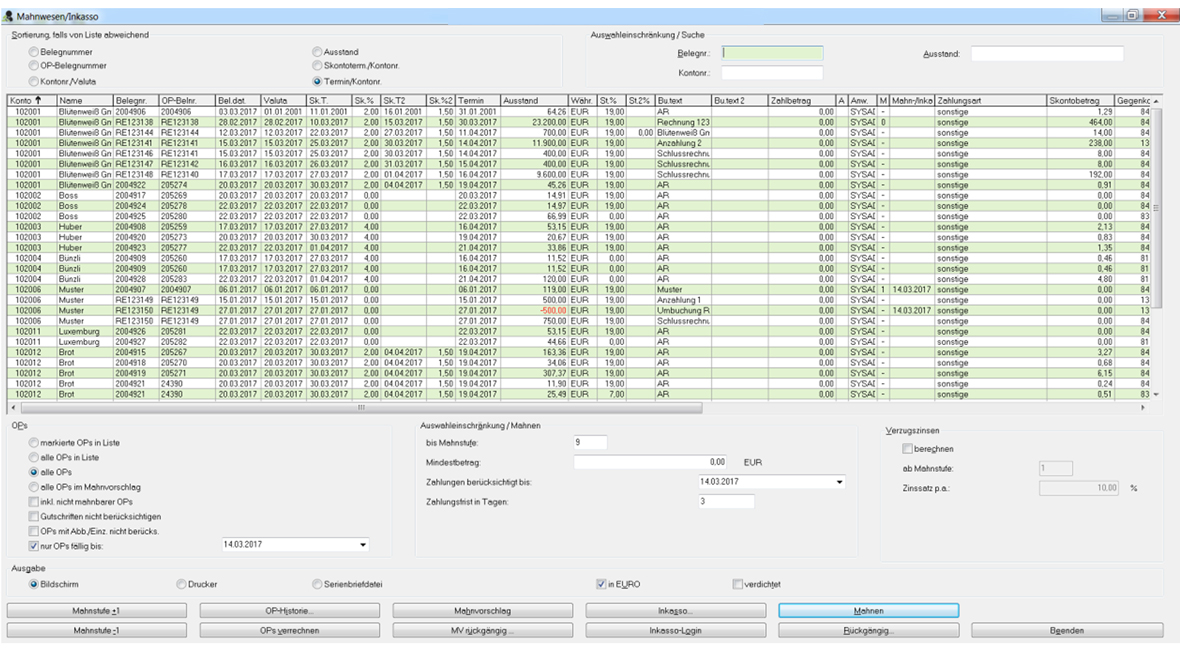The image size is (1180, 650).
Task: Open the 'nur OPs fällig bis' date dropdown
Action: click(x=362, y=546)
